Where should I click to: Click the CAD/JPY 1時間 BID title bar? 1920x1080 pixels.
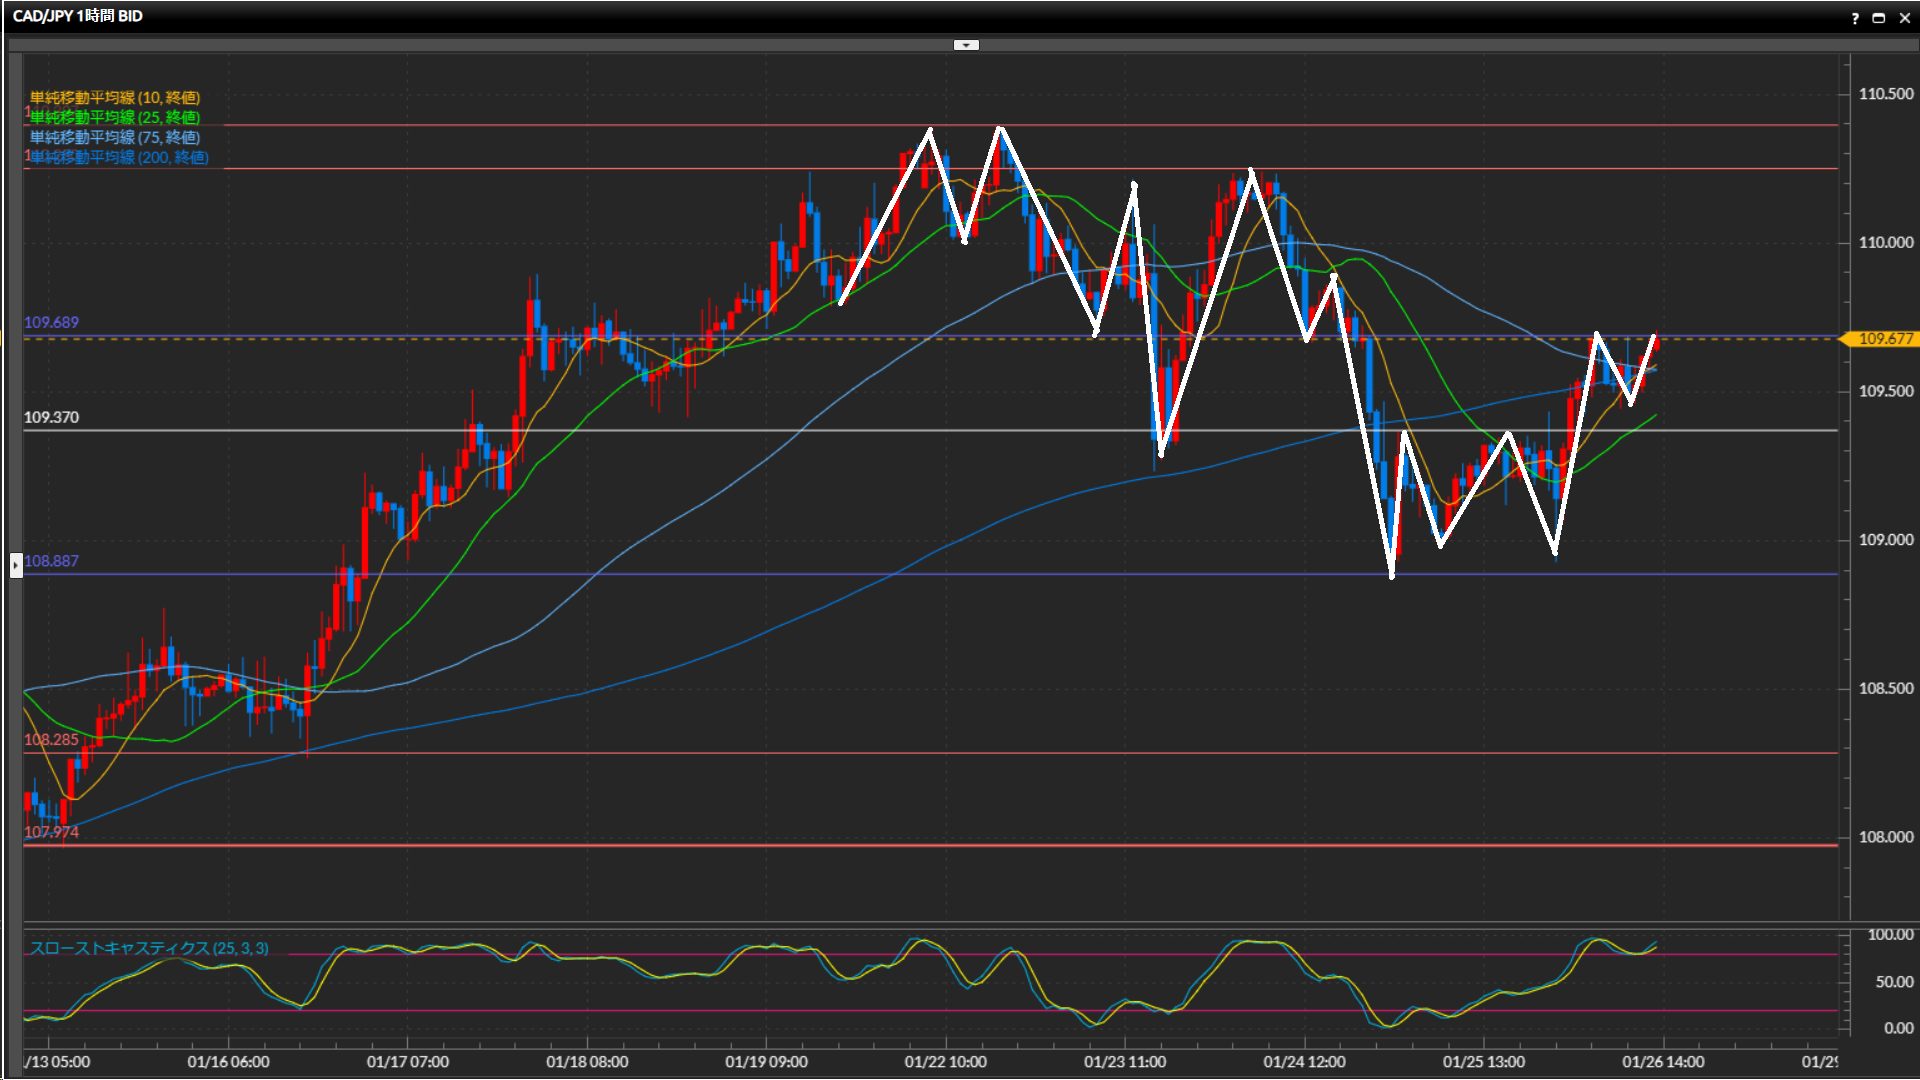click(x=78, y=16)
